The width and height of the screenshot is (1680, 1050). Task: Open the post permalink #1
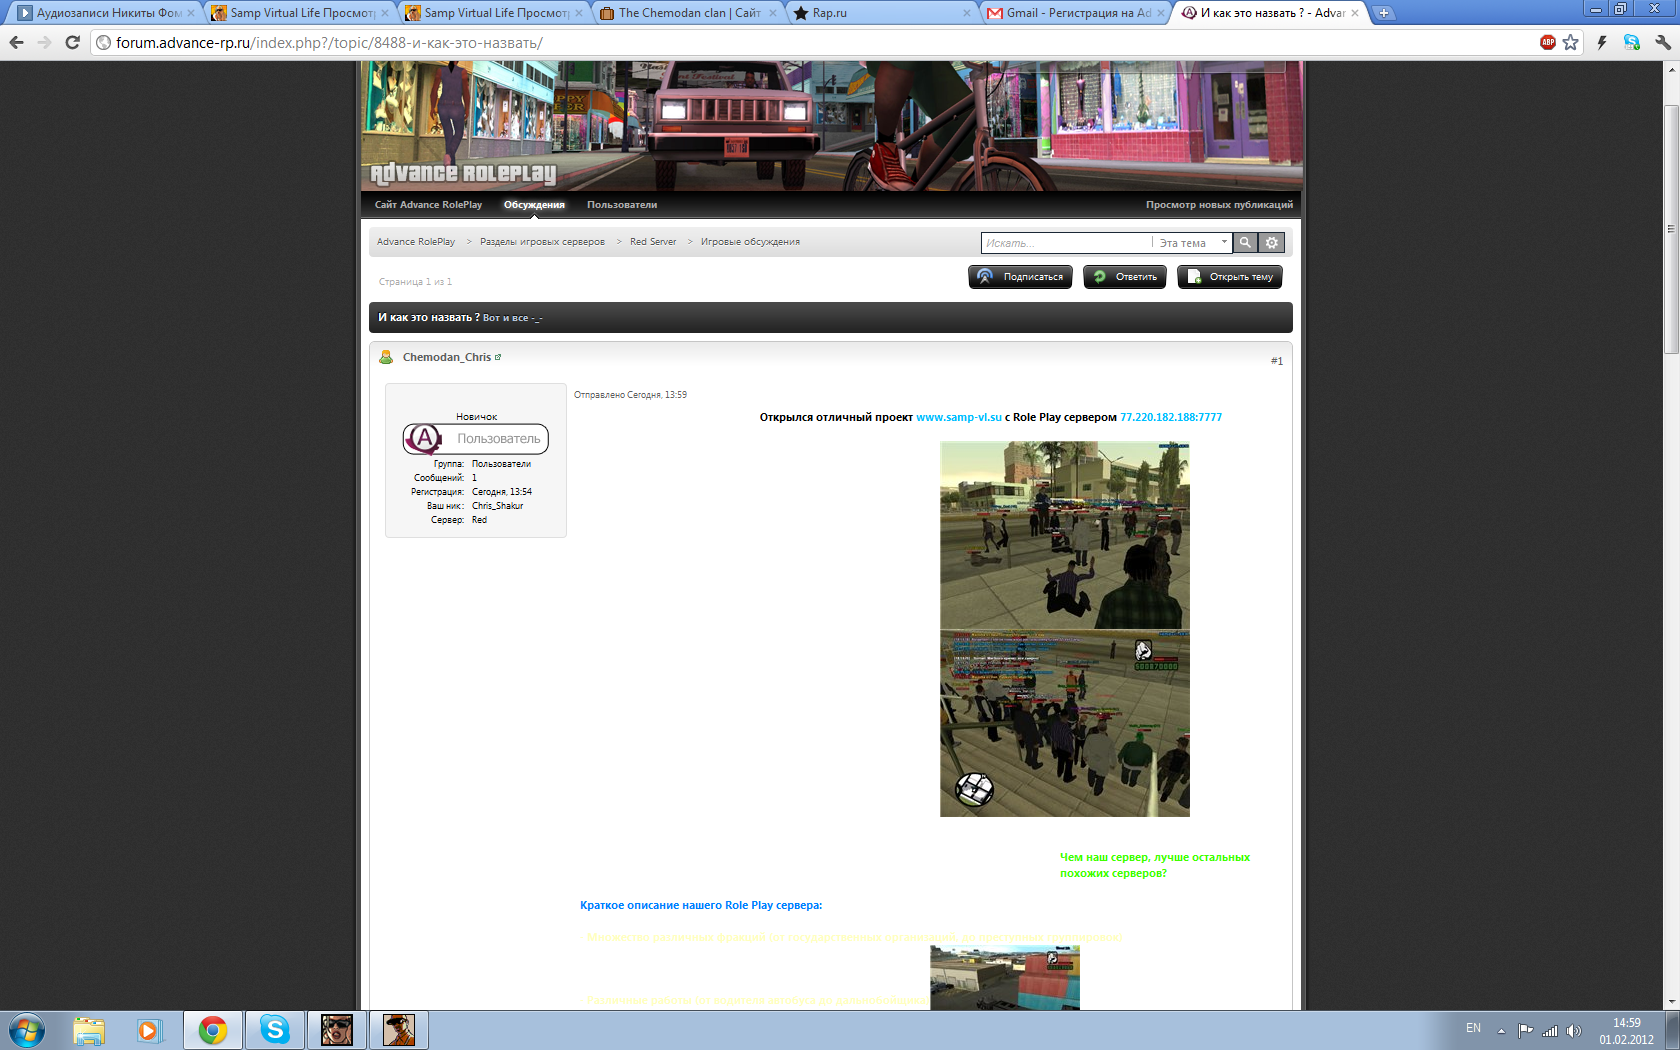click(1277, 361)
